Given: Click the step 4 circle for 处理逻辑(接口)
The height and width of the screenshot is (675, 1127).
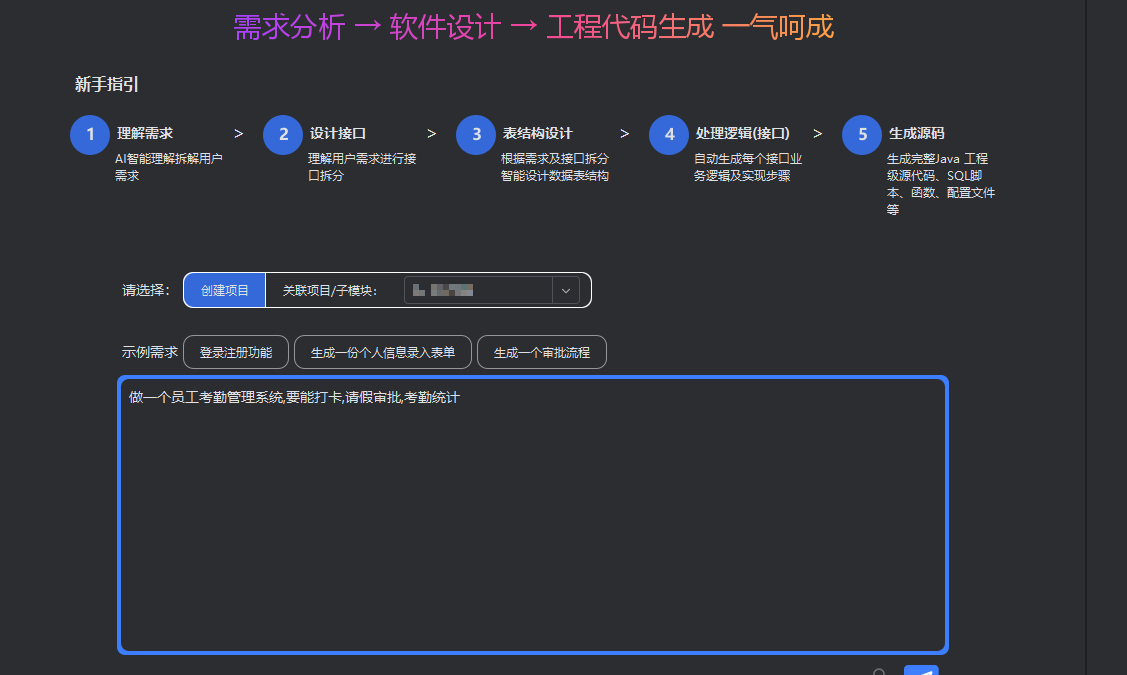Looking at the screenshot, I should click(x=669, y=134).
